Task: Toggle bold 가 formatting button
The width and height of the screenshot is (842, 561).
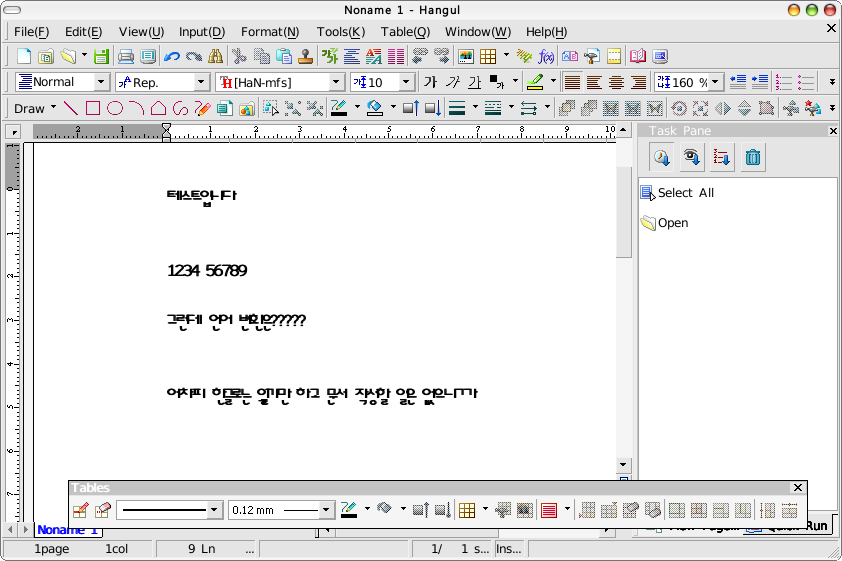Action: [x=430, y=82]
